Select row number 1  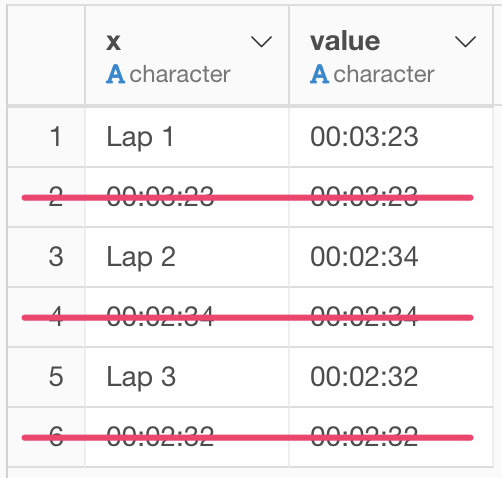click(x=56, y=137)
